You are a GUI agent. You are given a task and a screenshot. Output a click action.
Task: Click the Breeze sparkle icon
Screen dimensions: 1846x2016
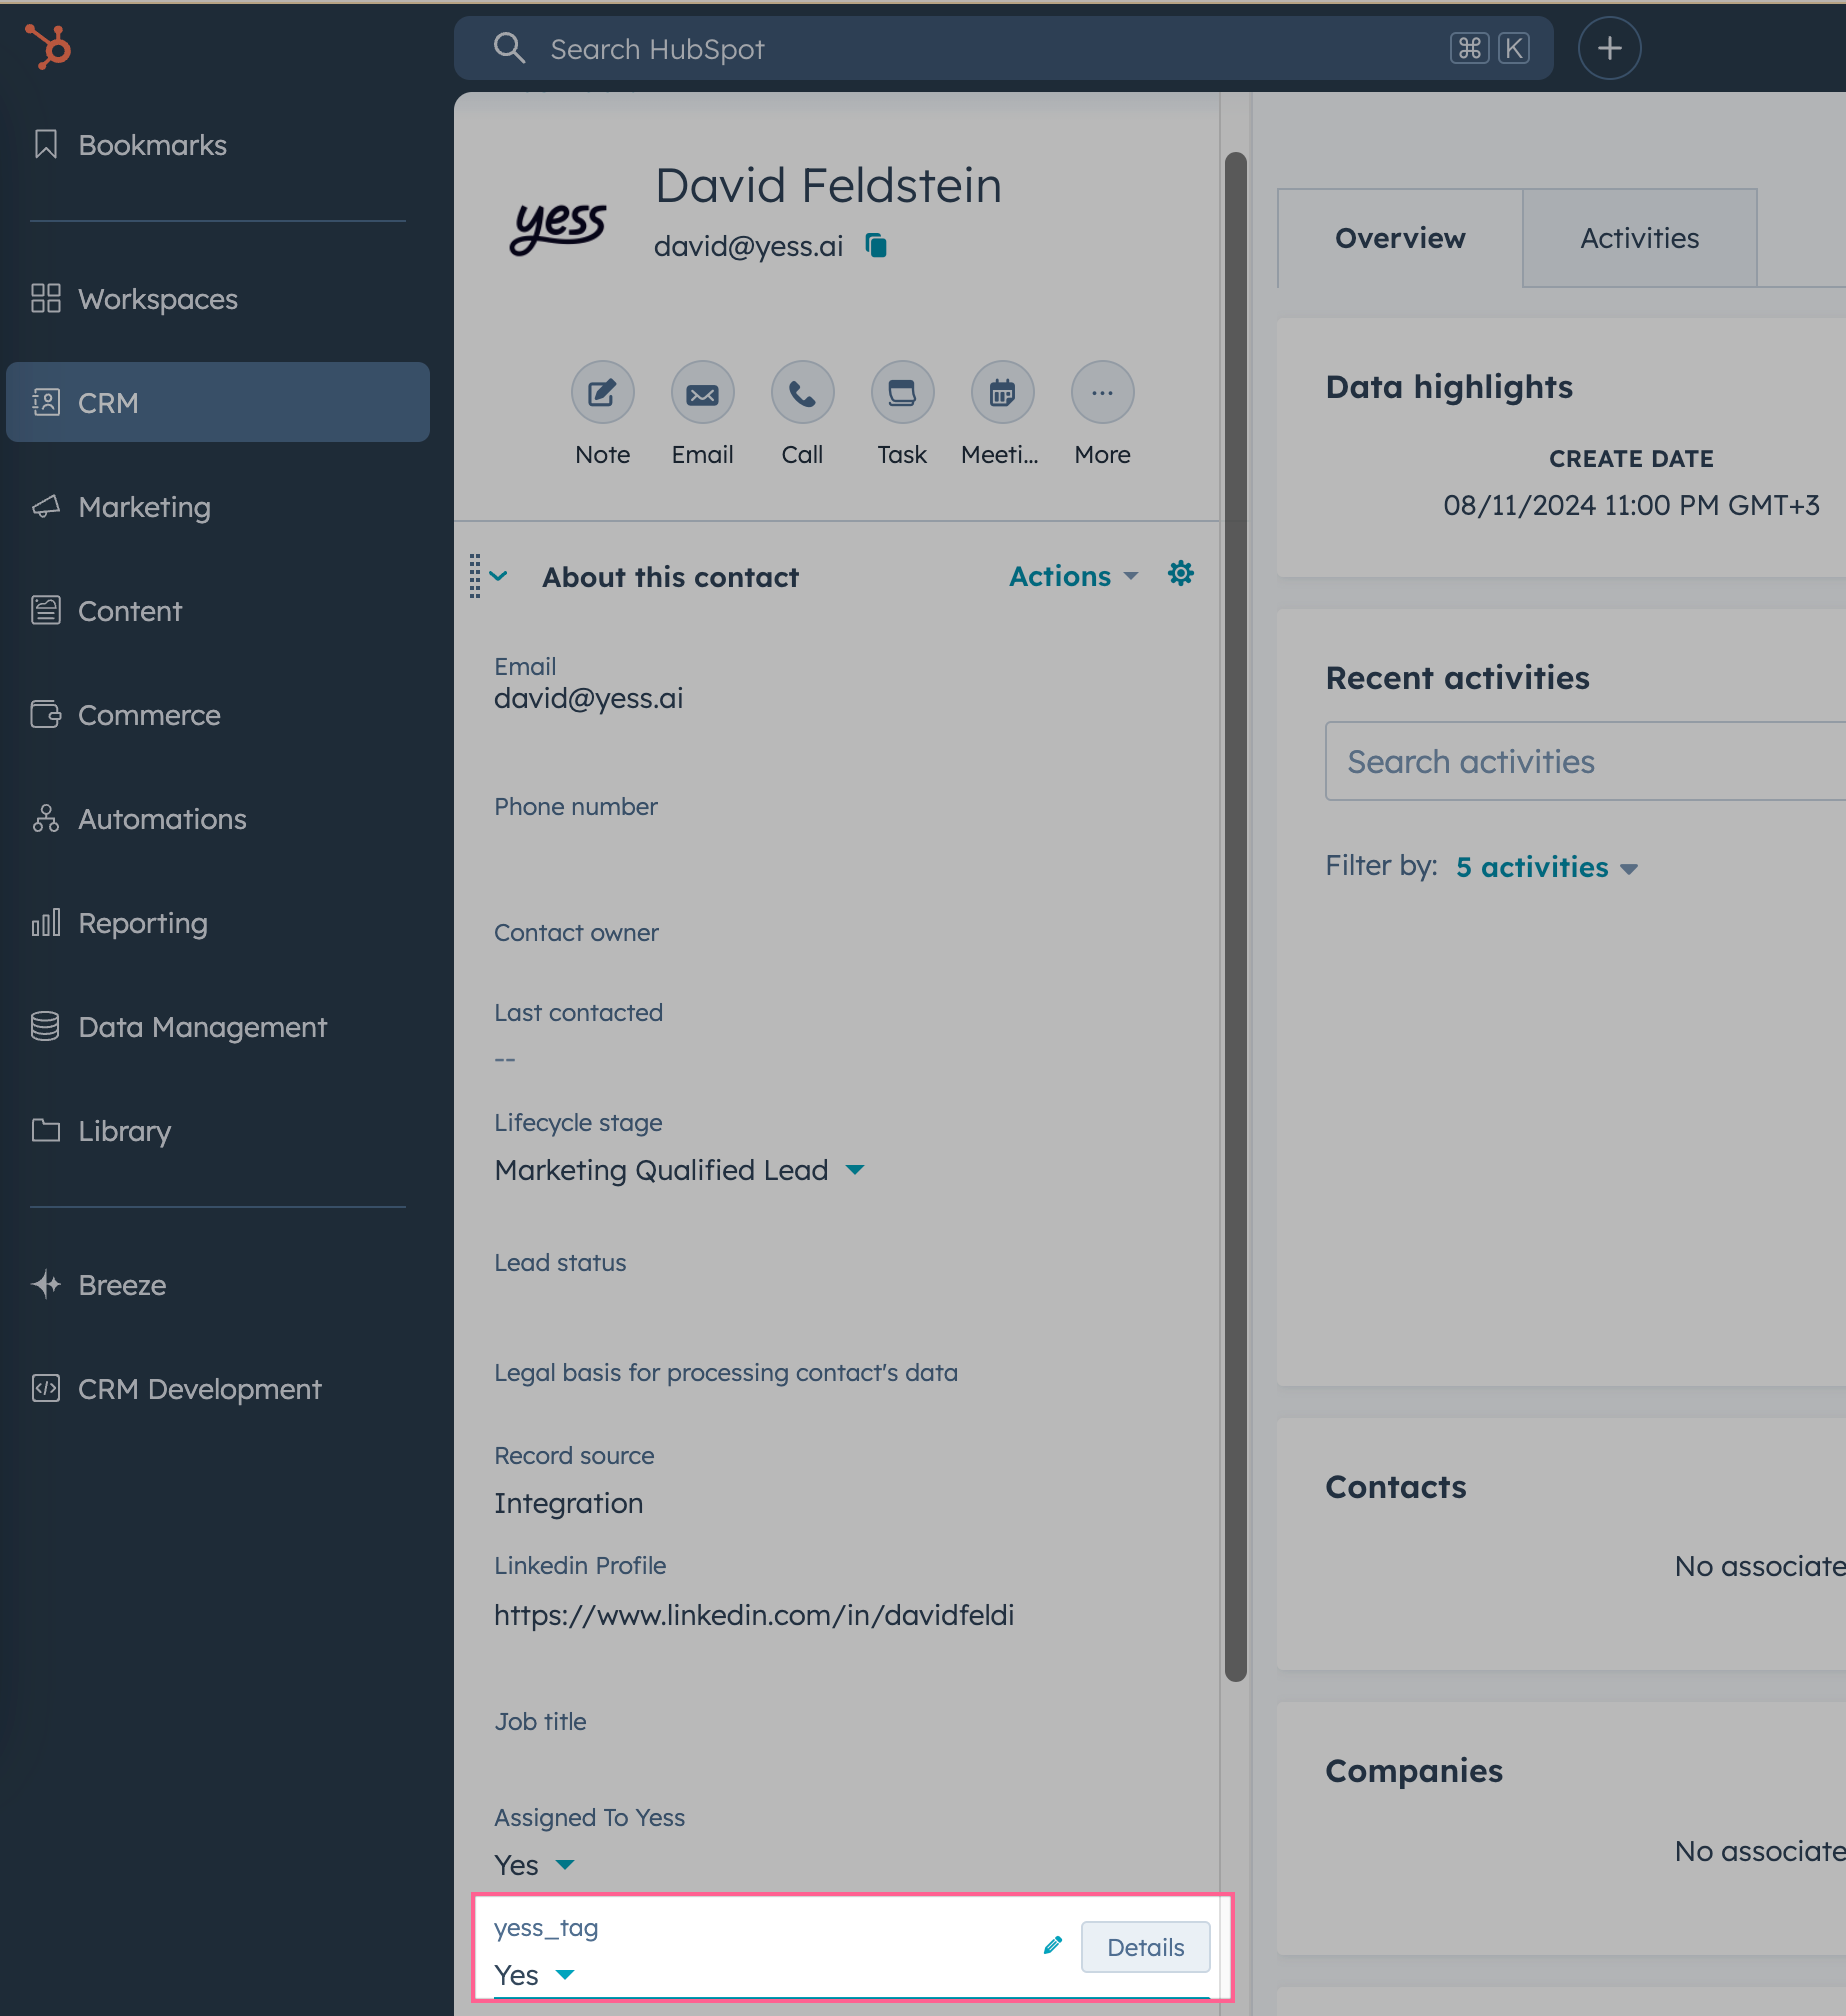tap(46, 1284)
